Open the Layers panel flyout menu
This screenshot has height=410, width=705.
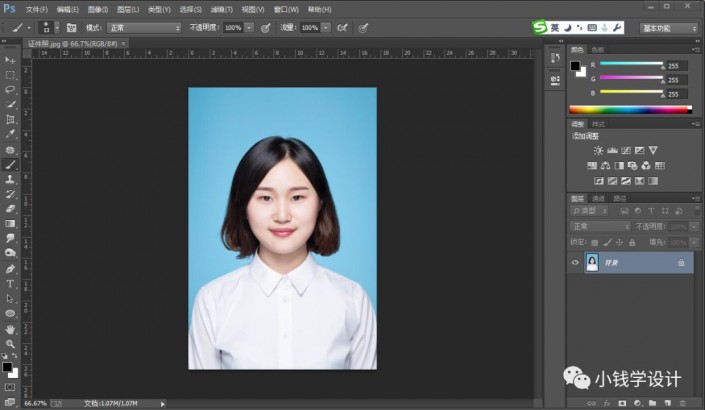pyautogui.click(x=696, y=198)
